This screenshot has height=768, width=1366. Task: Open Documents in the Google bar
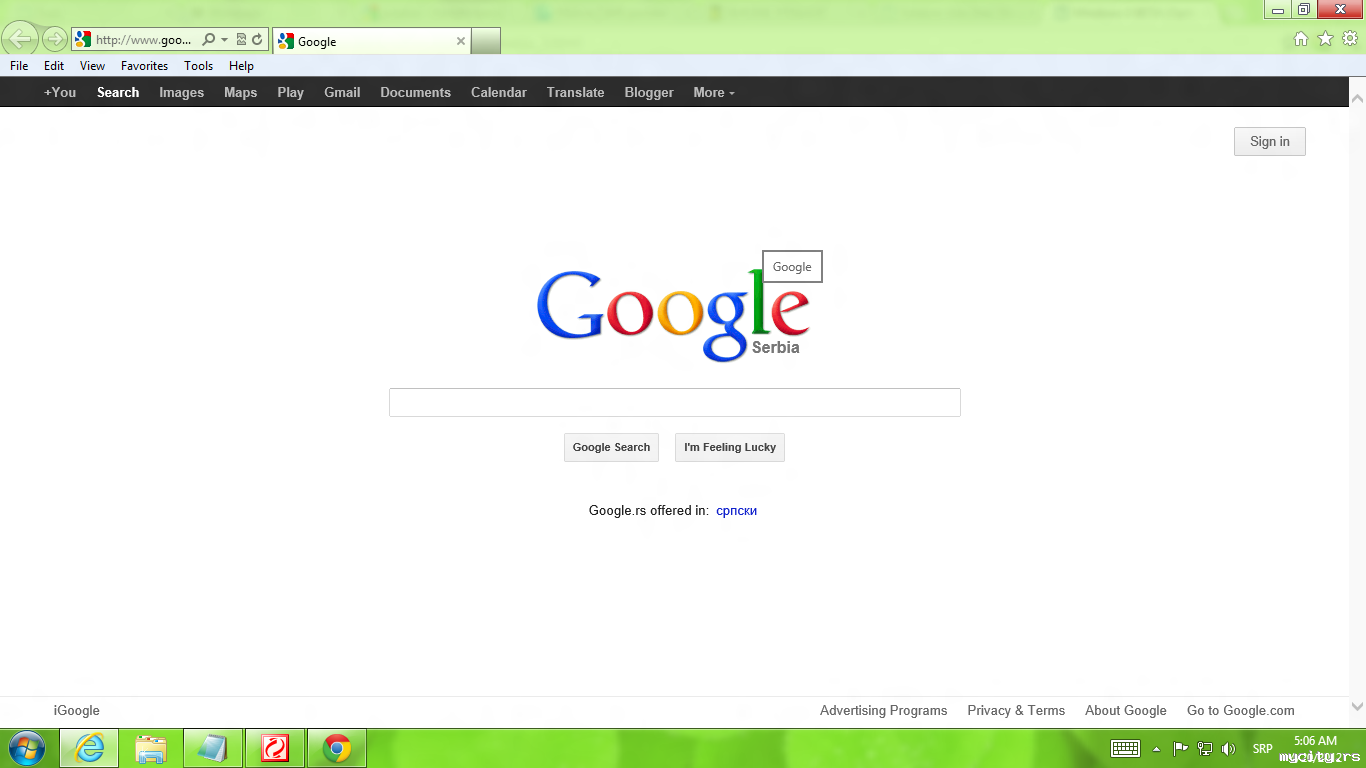pyautogui.click(x=415, y=92)
